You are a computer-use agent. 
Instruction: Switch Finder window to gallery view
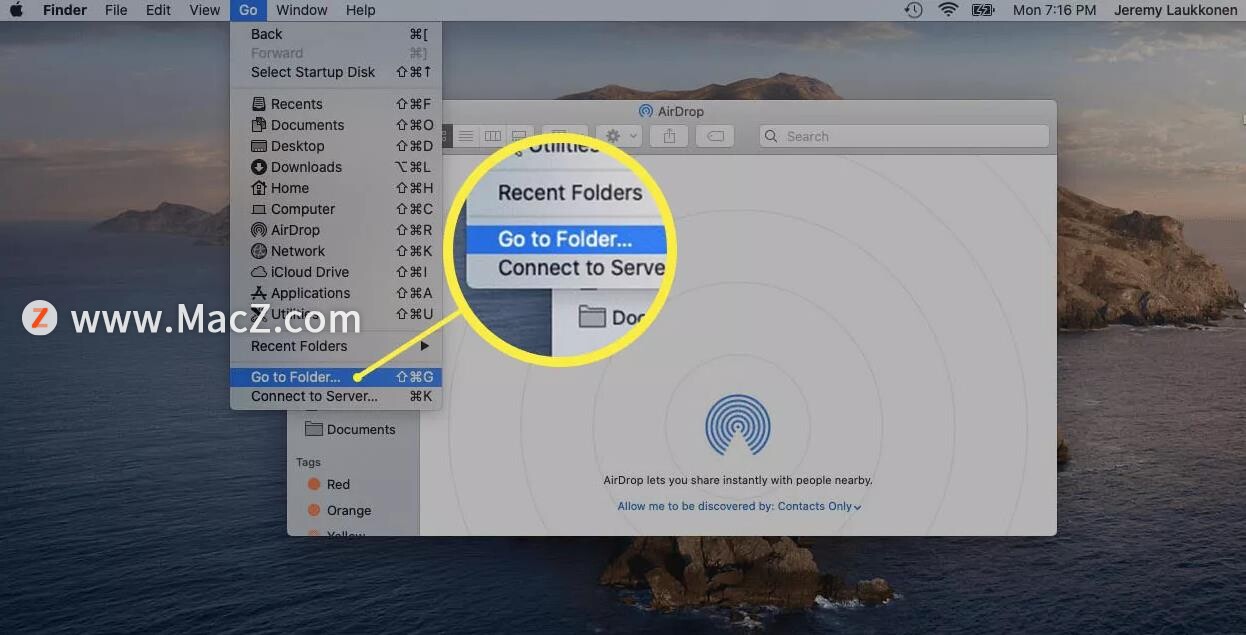click(x=518, y=136)
